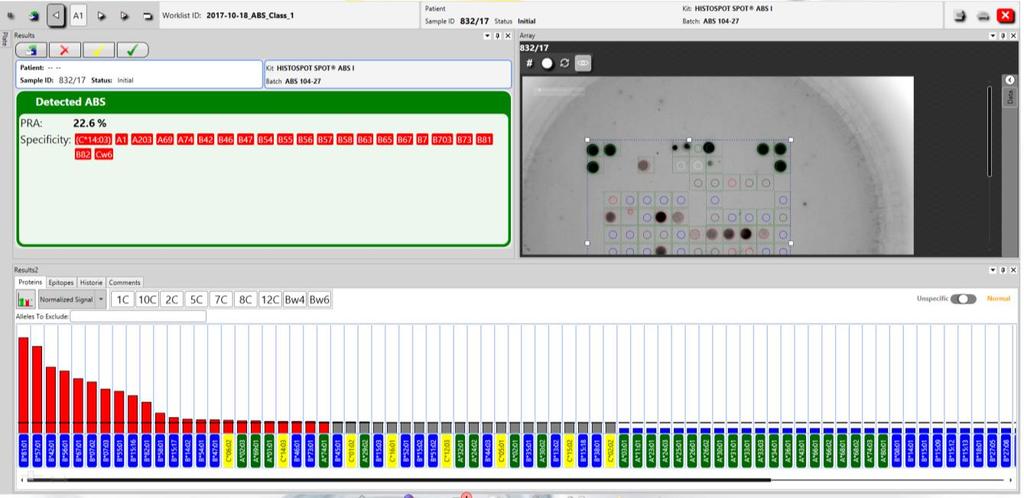Viewport: 1024px width, 498px height.
Task: Select the 8C filter button
Action: pyautogui.click(x=246, y=300)
